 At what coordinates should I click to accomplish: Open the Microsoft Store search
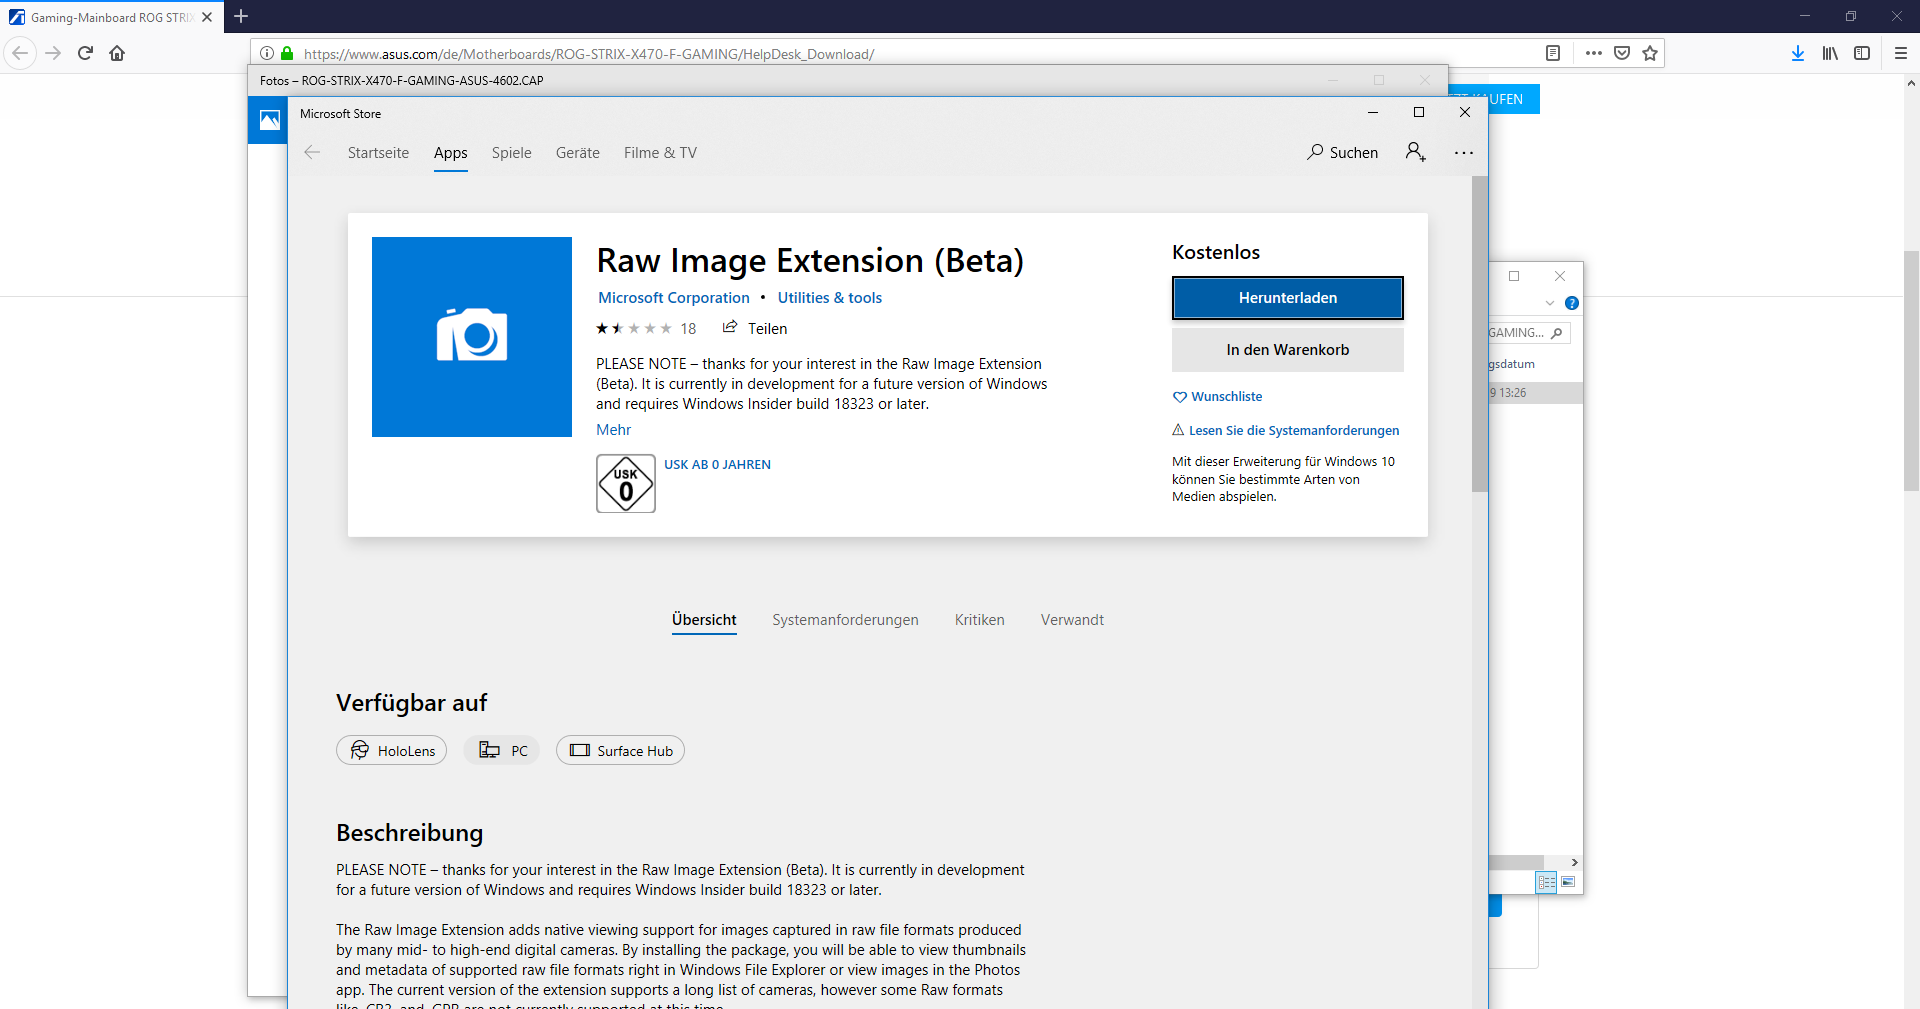[x=1342, y=152]
